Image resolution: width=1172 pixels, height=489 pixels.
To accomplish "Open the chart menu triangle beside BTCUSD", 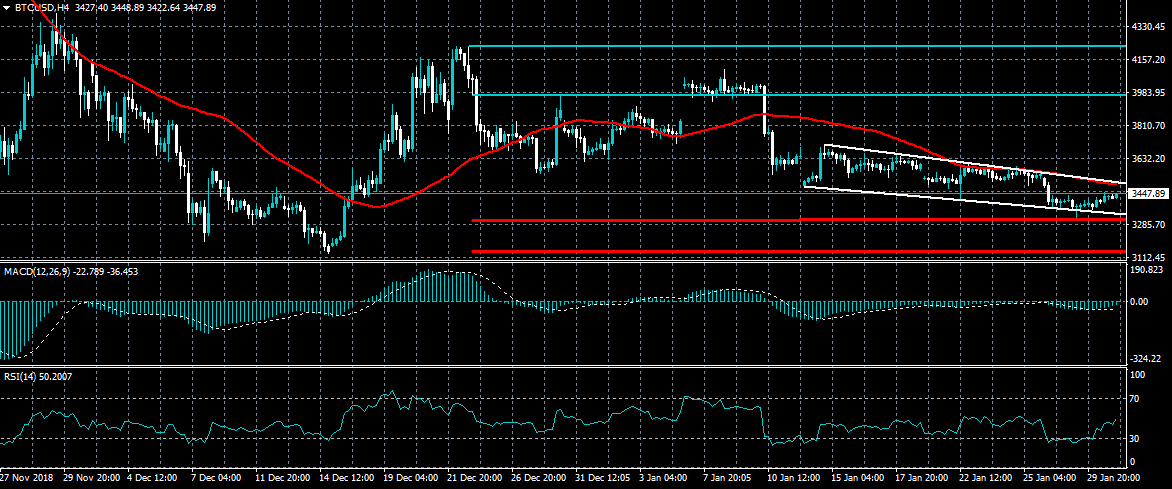I will click(x=7, y=7).
